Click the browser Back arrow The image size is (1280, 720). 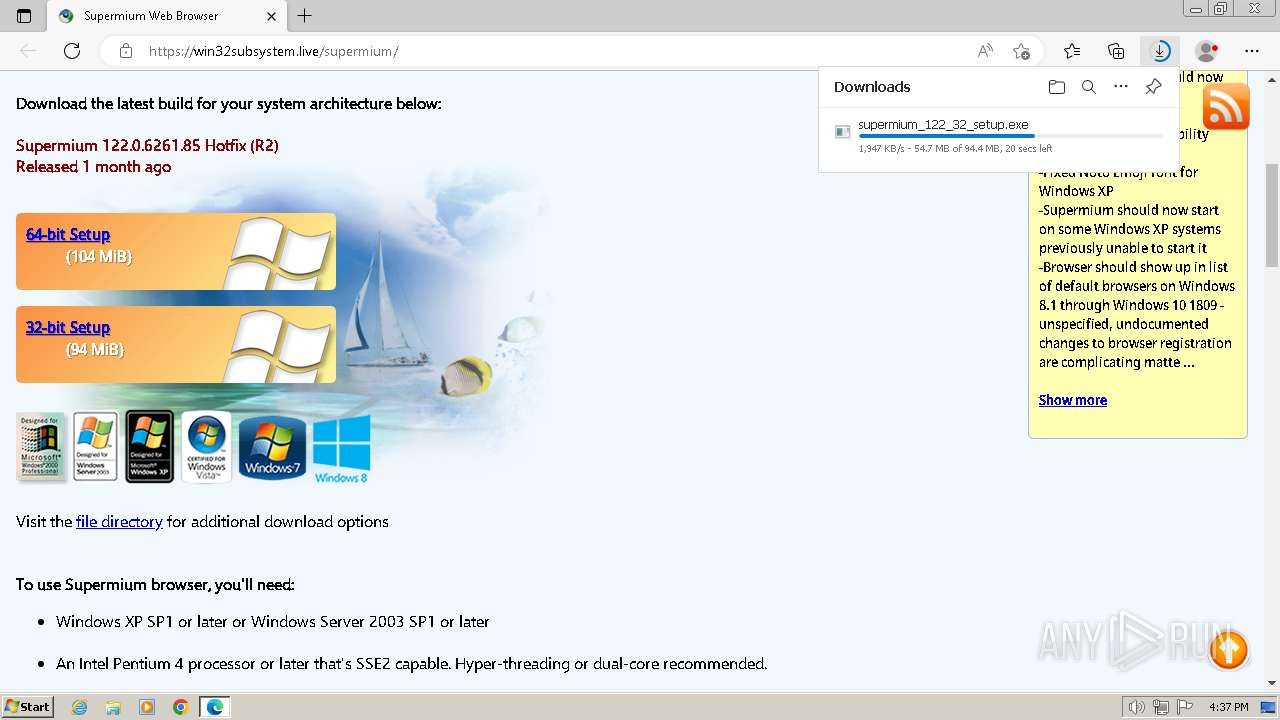coord(28,51)
